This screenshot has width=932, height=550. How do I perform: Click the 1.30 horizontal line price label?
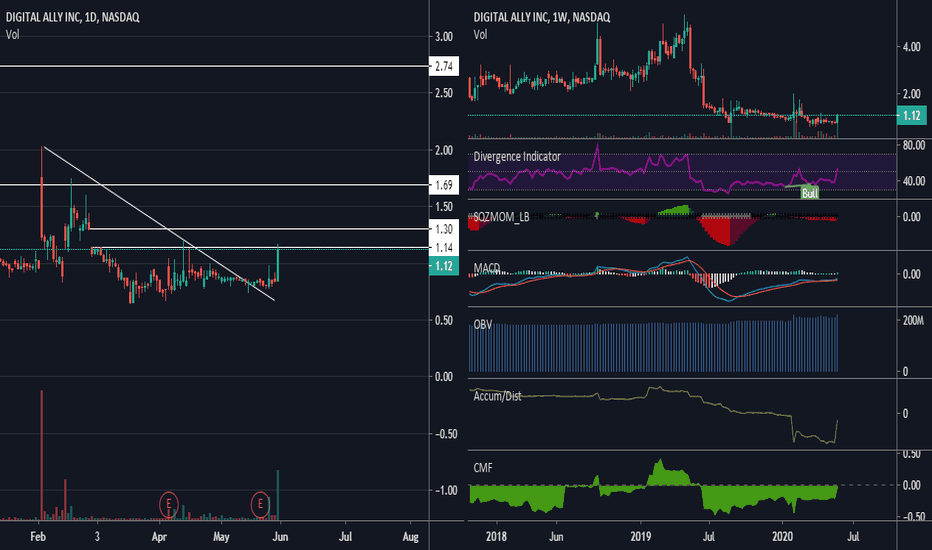(443, 229)
